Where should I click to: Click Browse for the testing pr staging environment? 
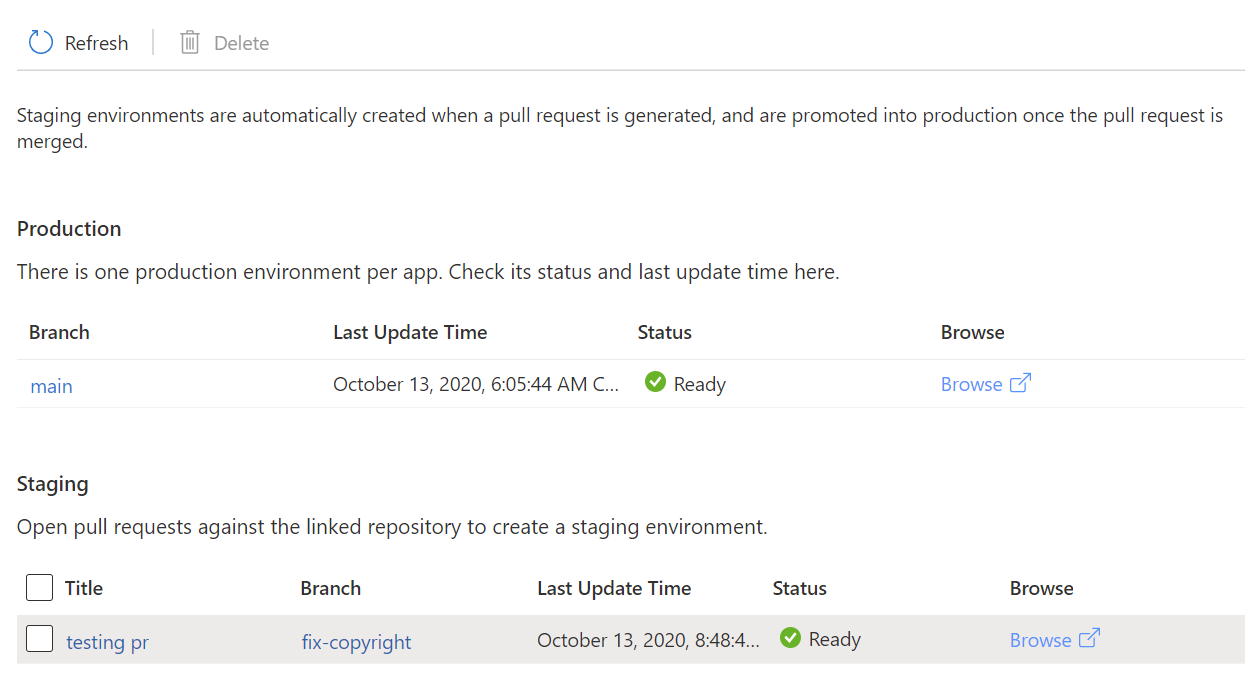1041,639
